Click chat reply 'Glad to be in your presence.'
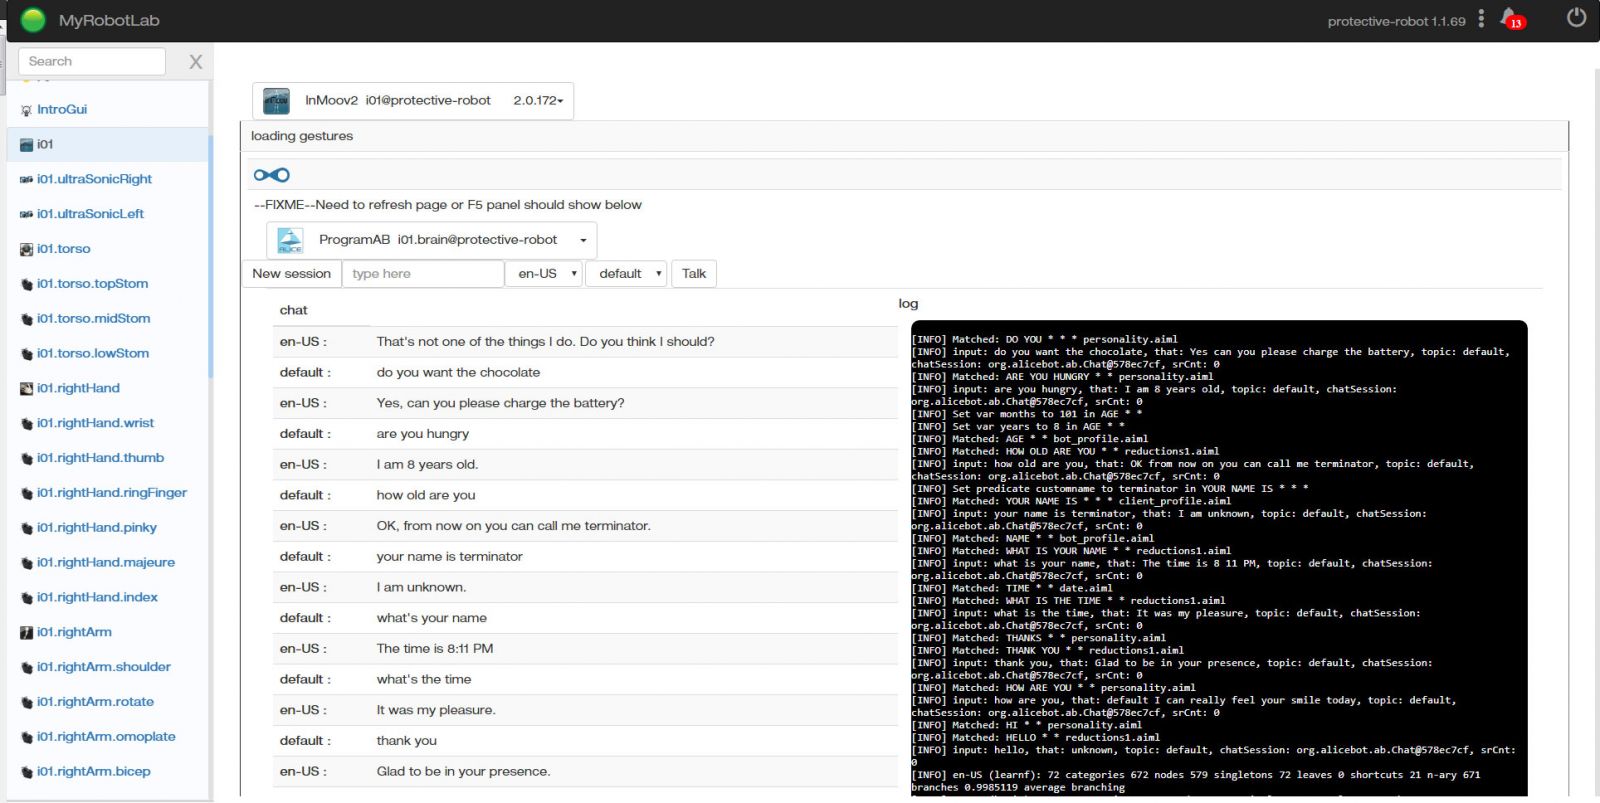1600x803 pixels. pos(463,772)
